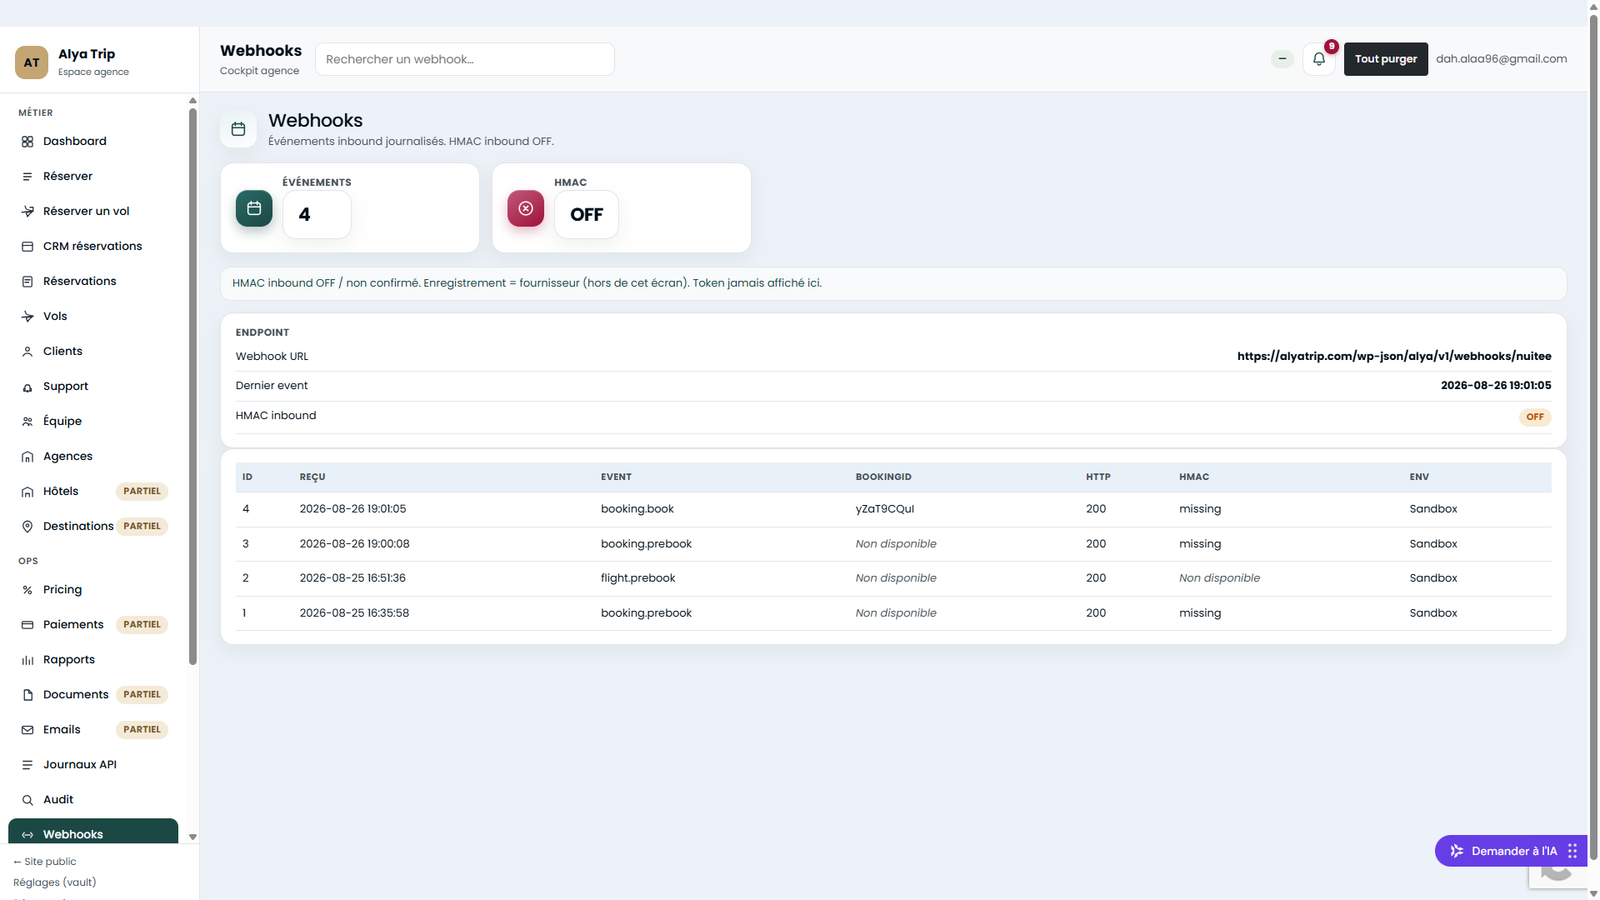Click the Emails envelope icon

pos(28,730)
